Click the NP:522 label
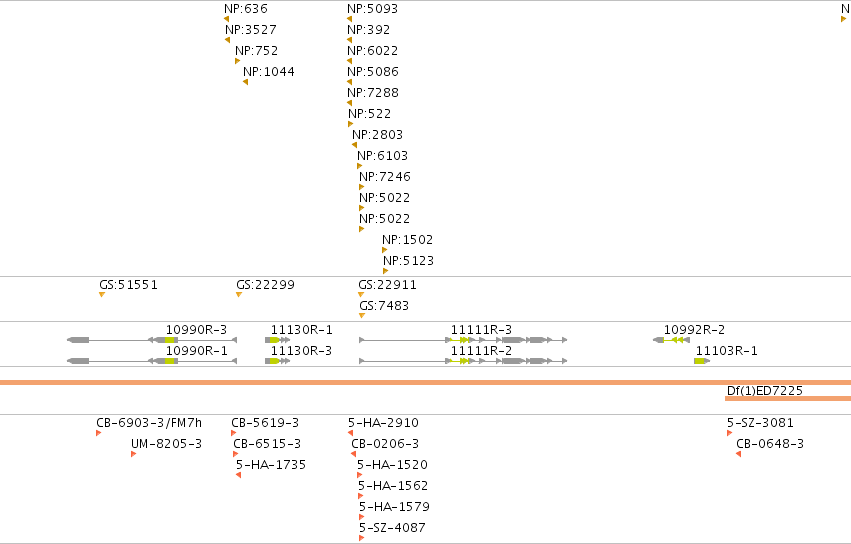This screenshot has width=851, height=544. click(370, 113)
